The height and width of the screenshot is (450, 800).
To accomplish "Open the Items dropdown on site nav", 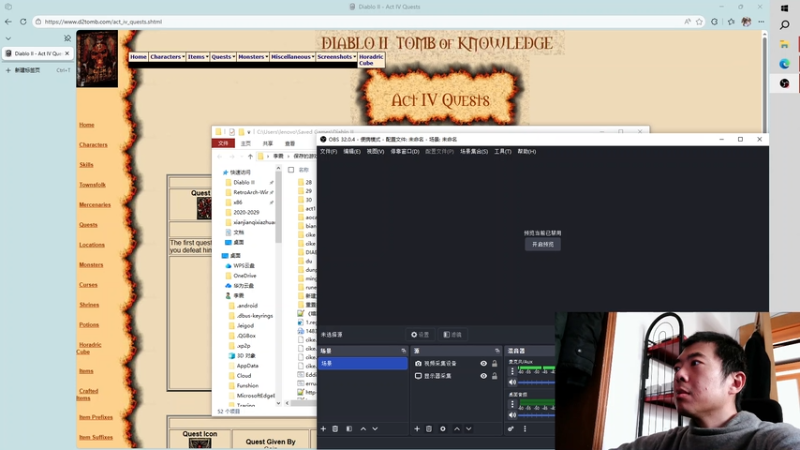I will (x=197, y=57).
